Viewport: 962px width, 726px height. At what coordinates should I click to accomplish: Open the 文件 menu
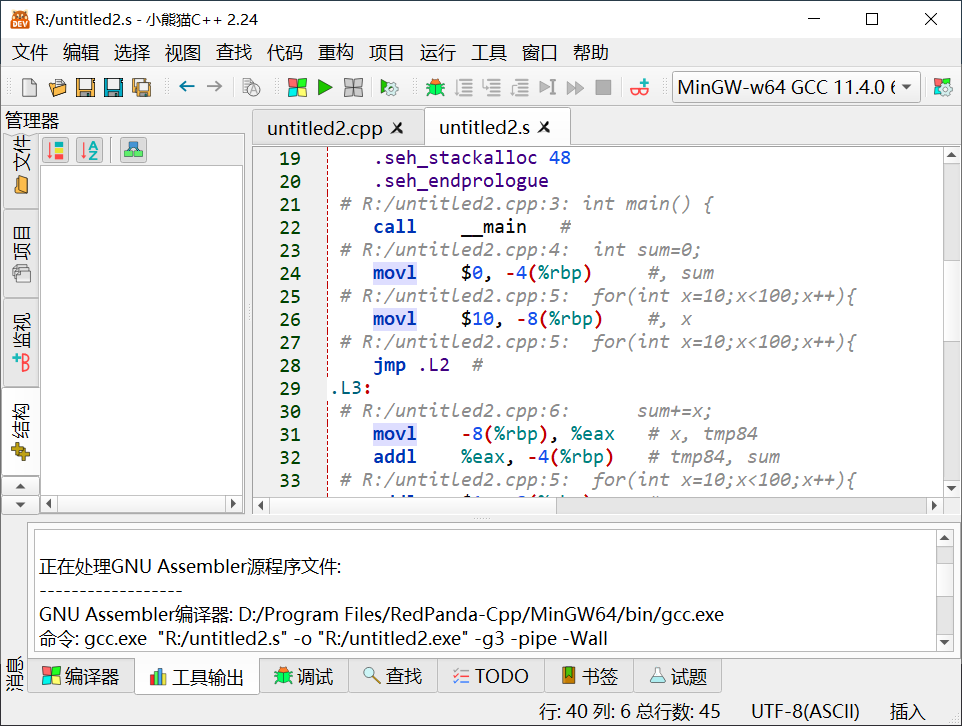pyautogui.click(x=29, y=53)
